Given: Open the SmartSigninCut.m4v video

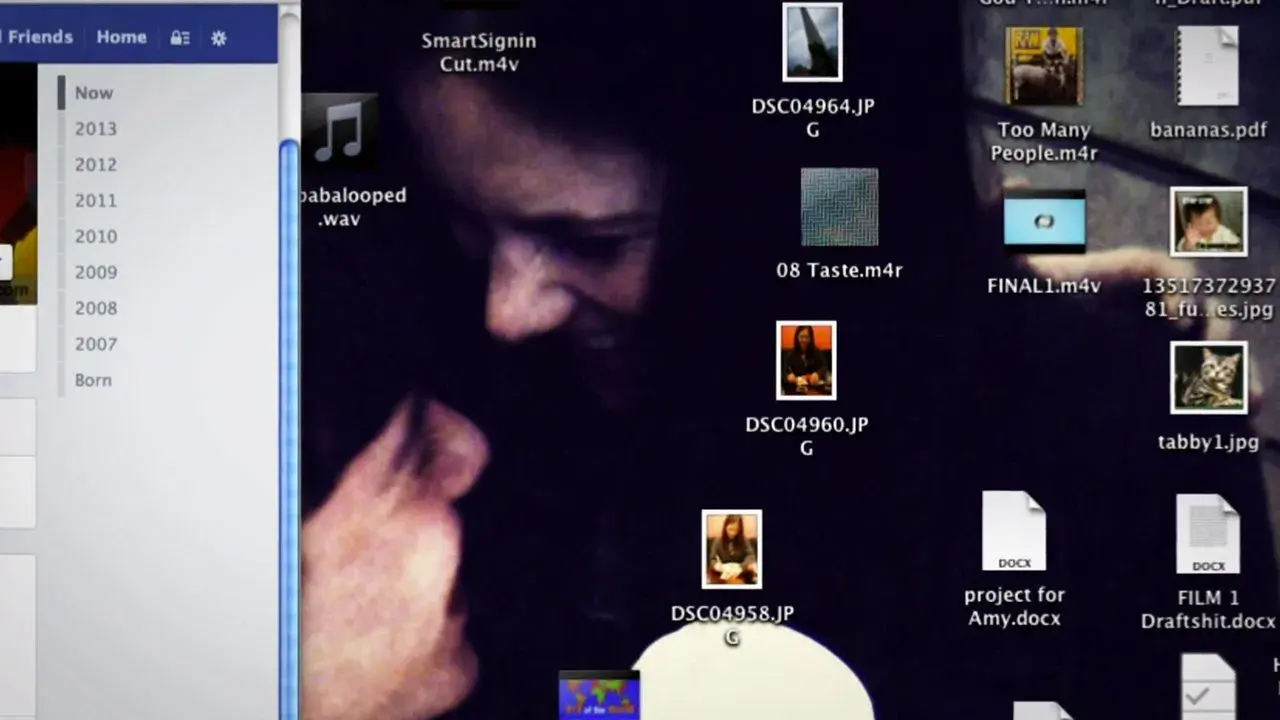Looking at the screenshot, I should click(x=478, y=51).
